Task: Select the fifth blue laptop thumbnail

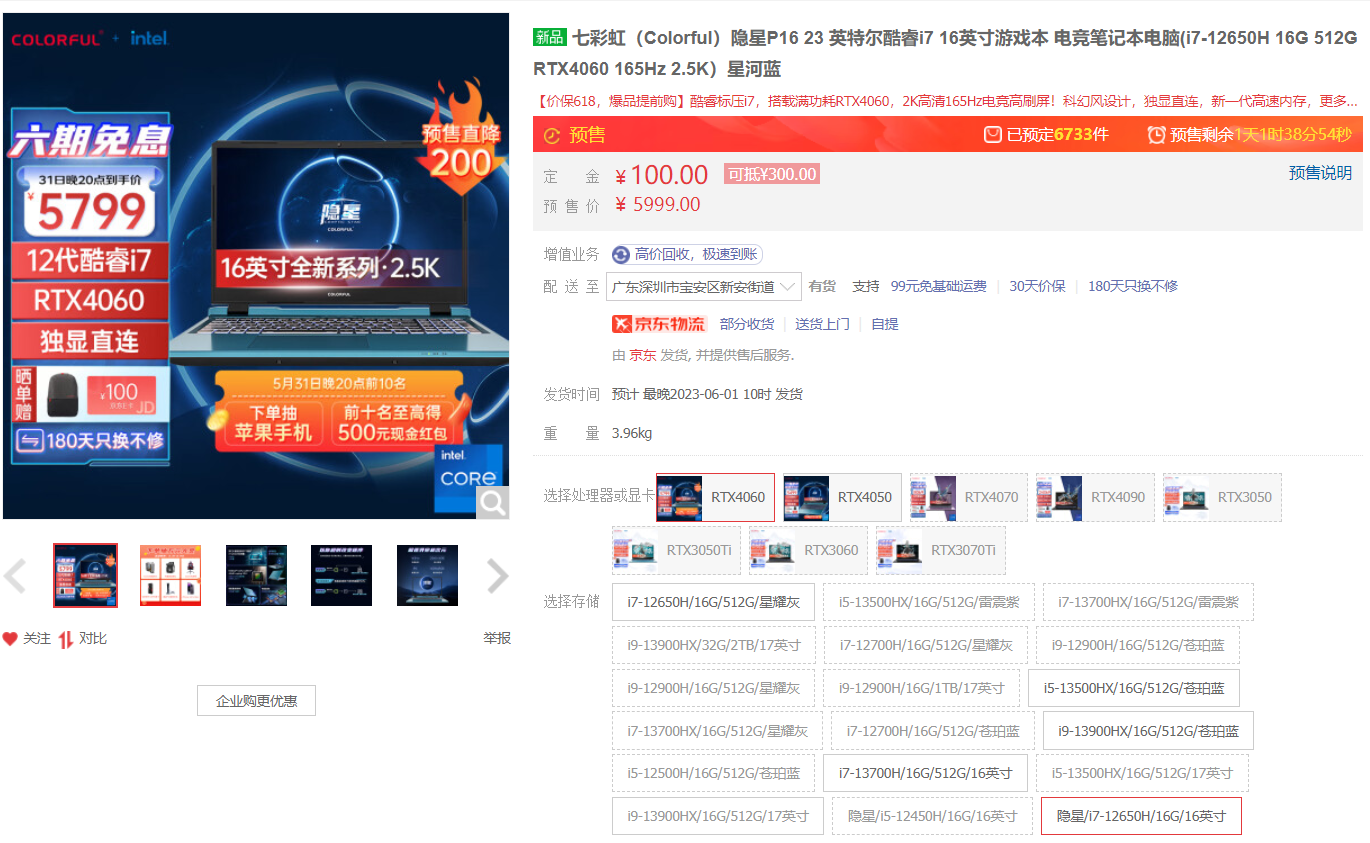Action: [428, 575]
